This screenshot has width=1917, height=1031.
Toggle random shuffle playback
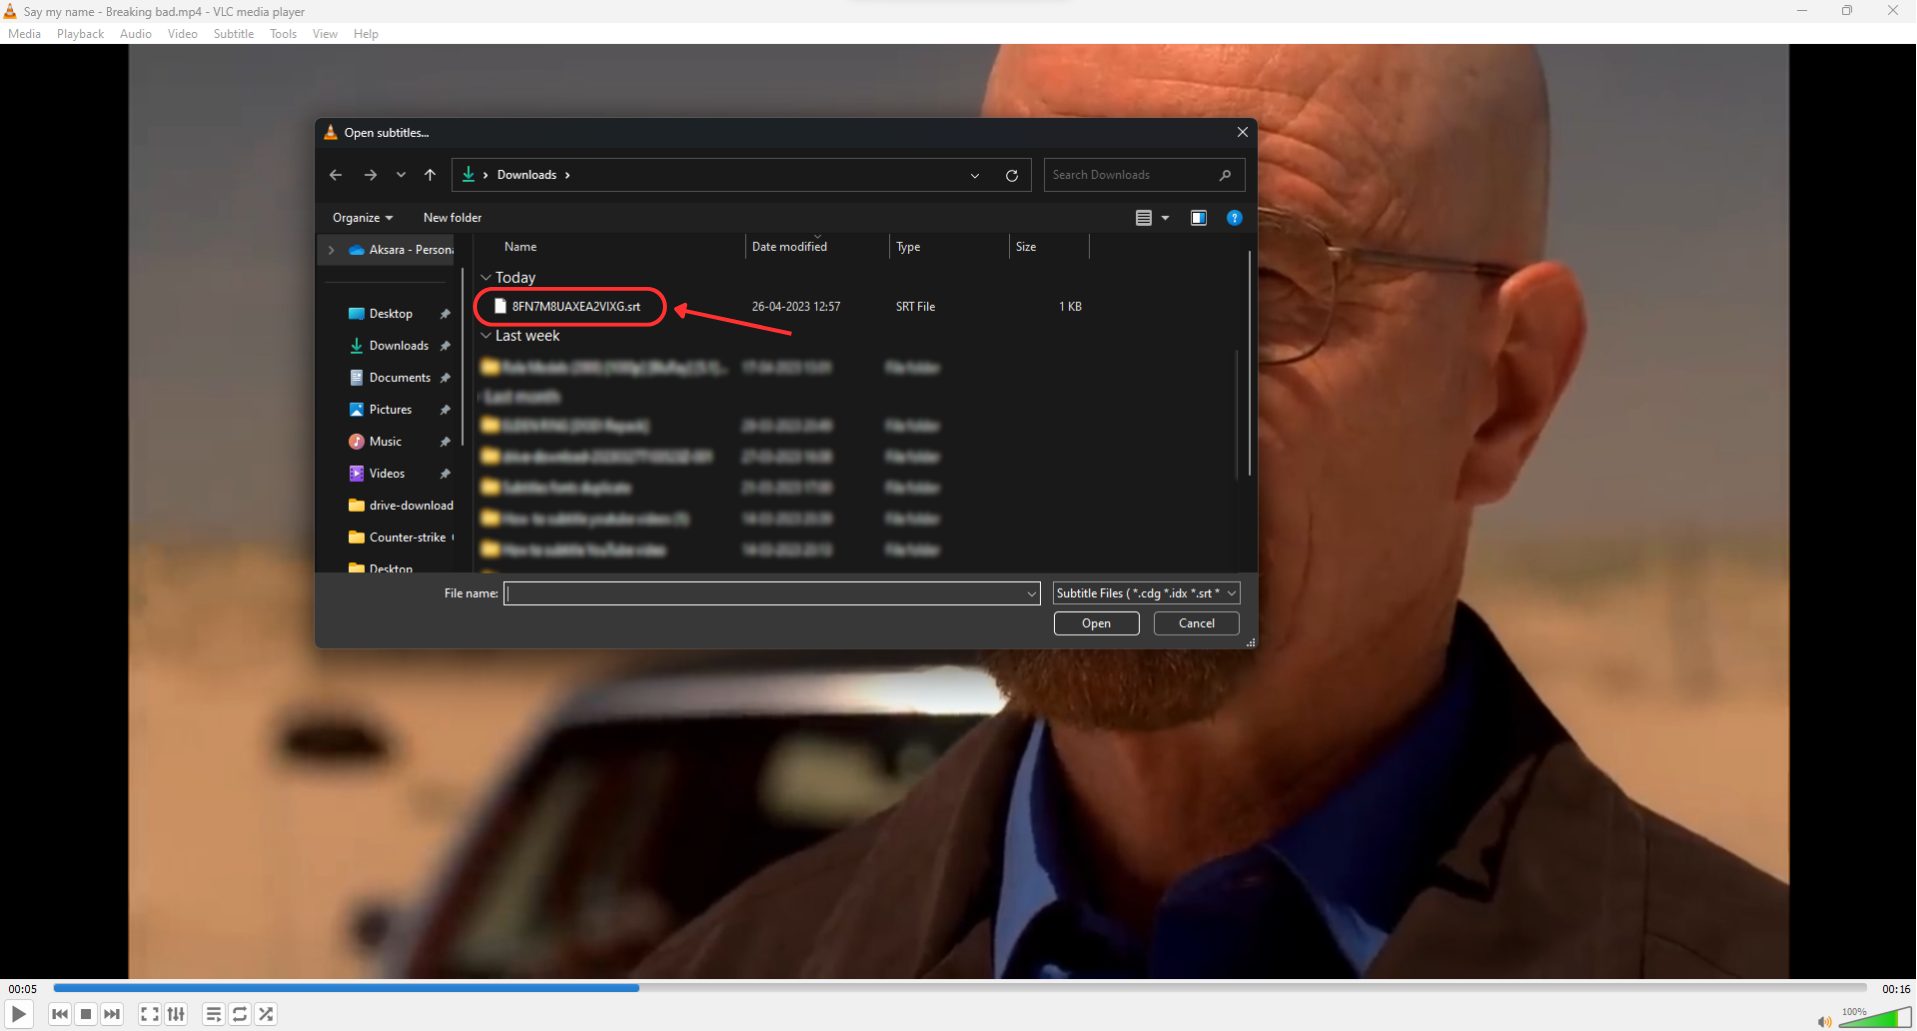(266, 1014)
